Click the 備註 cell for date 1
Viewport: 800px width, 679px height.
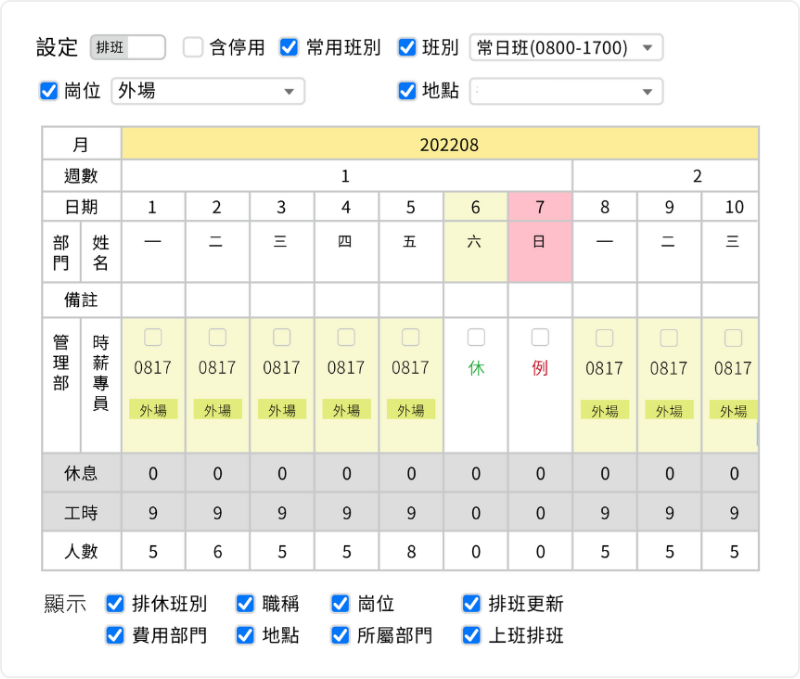(x=153, y=299)
